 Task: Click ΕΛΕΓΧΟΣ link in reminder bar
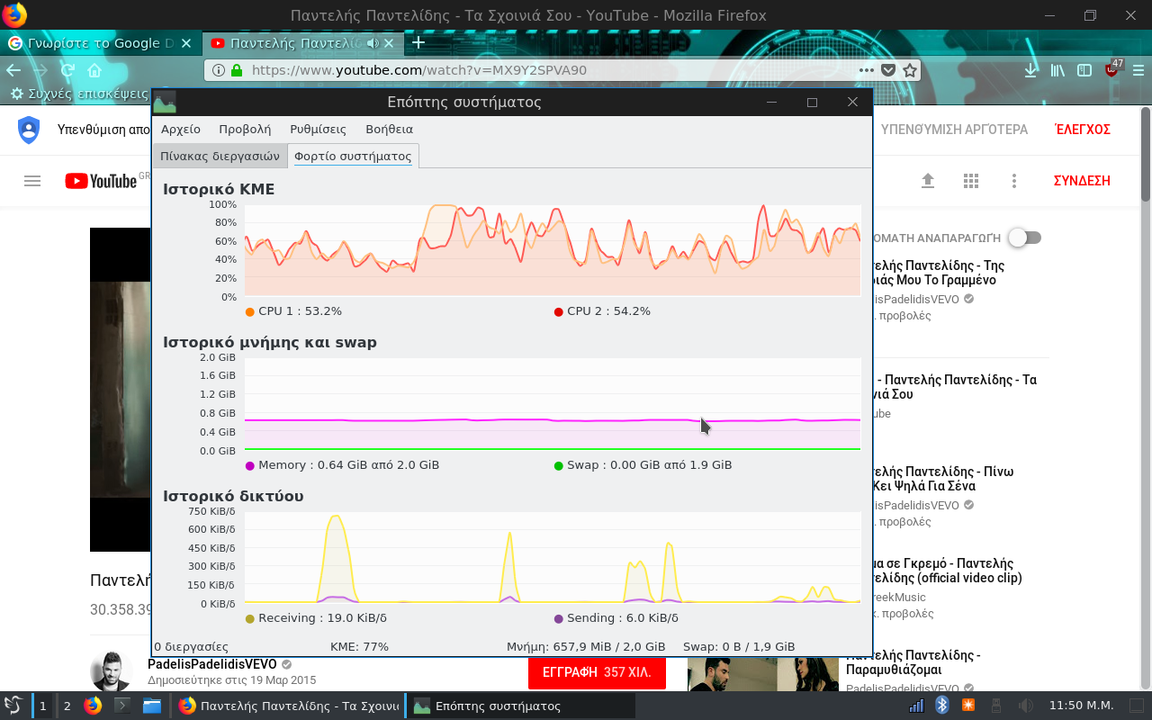[x=1082, y=129]
